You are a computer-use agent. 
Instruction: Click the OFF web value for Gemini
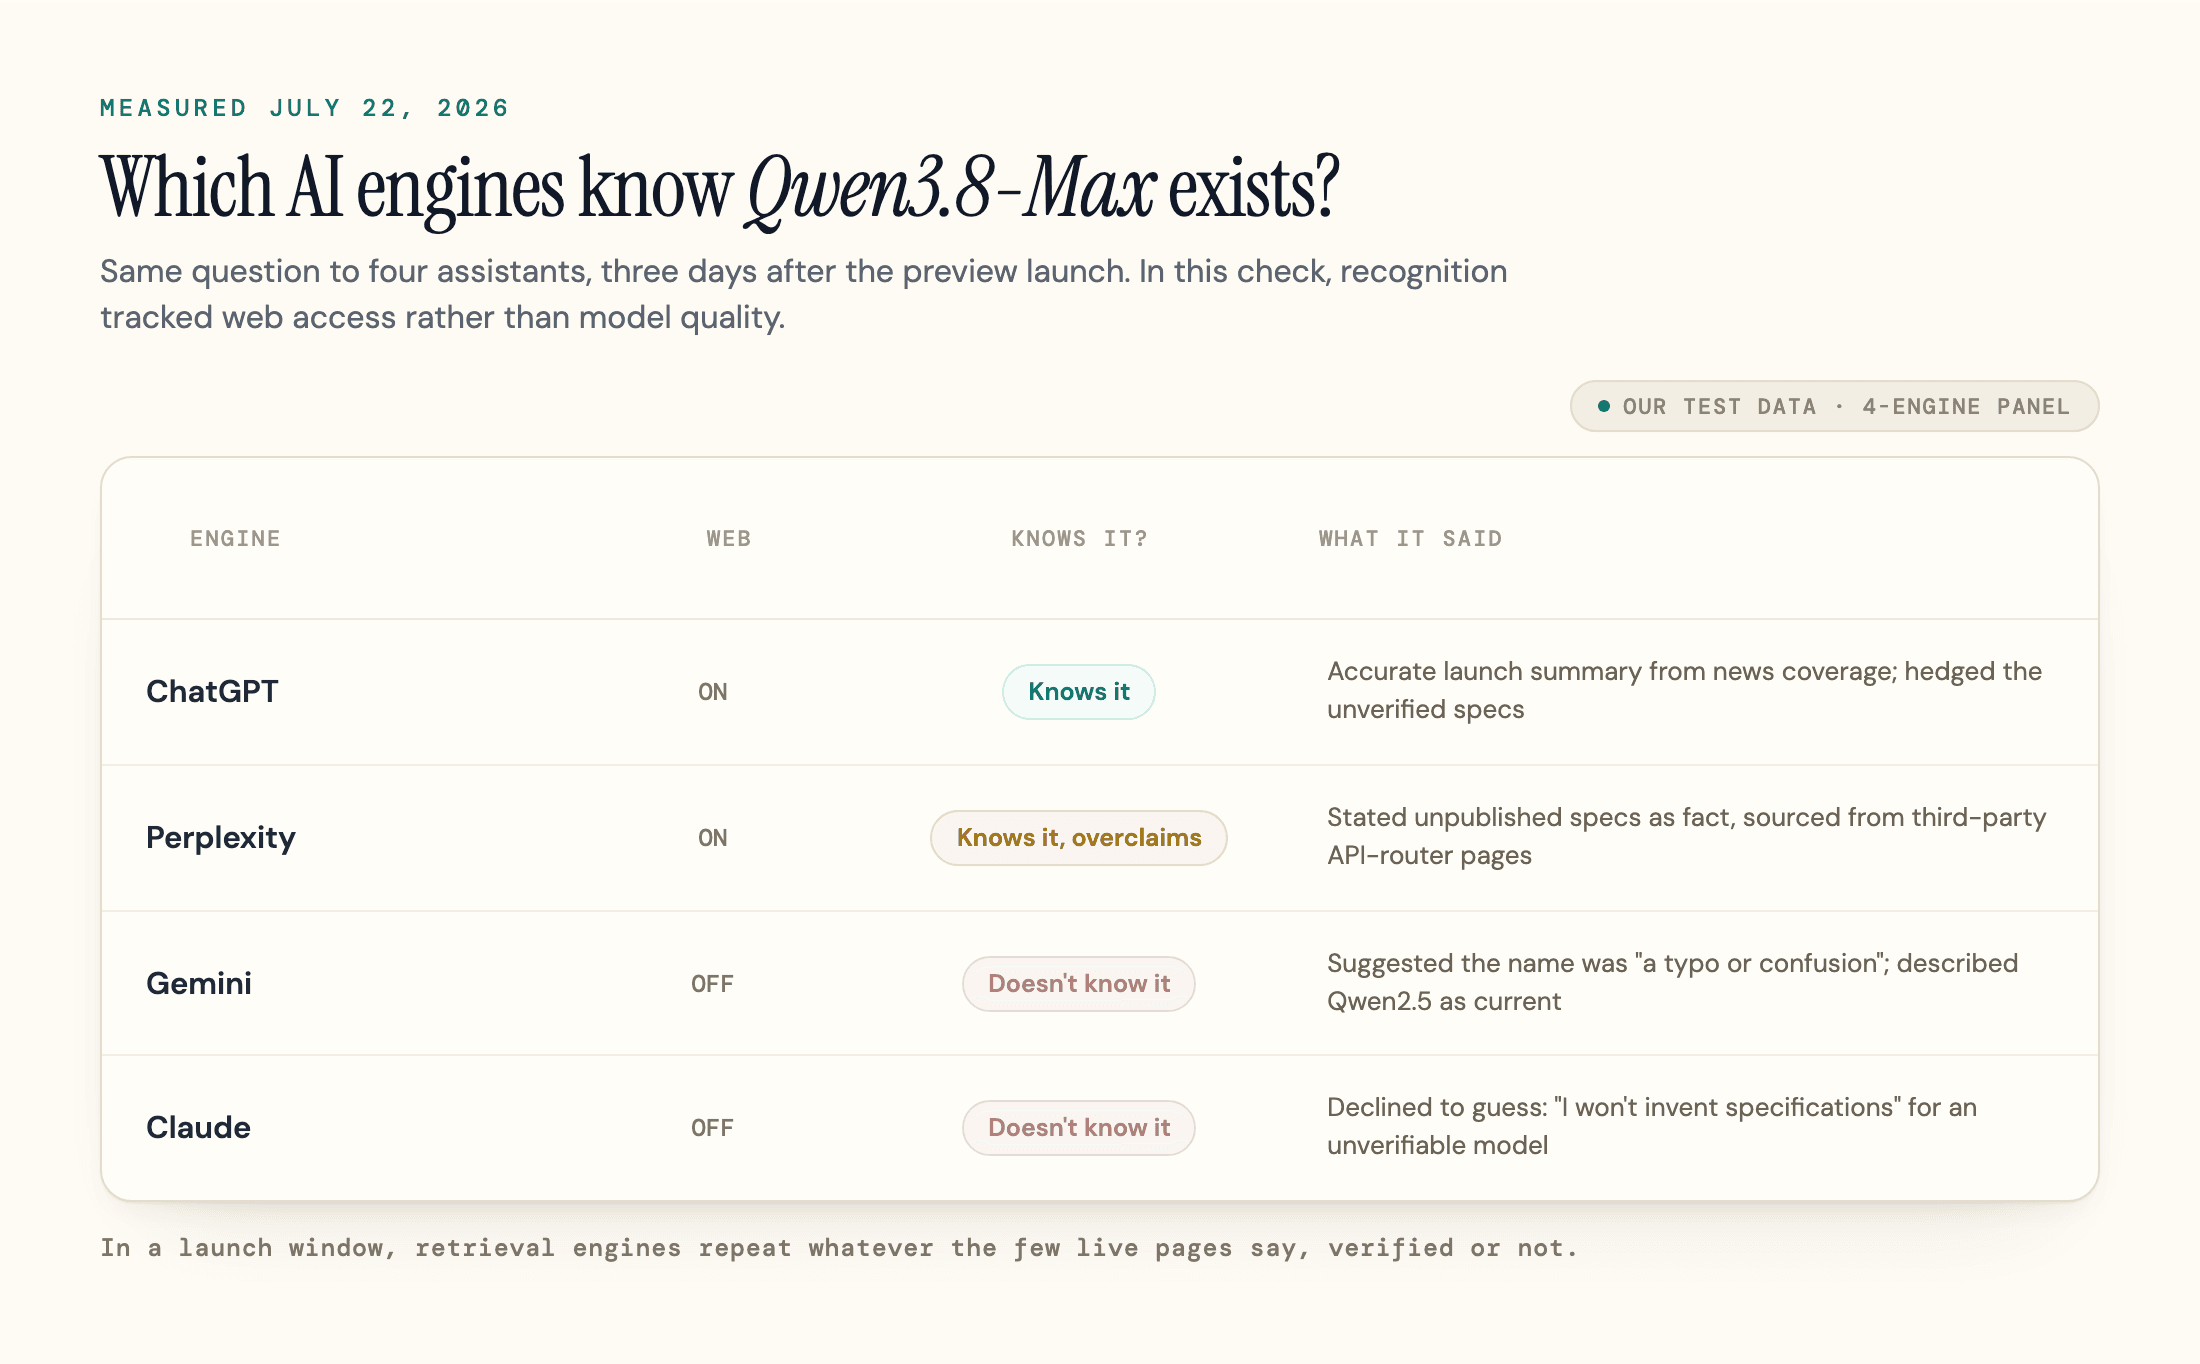point(712,984)
